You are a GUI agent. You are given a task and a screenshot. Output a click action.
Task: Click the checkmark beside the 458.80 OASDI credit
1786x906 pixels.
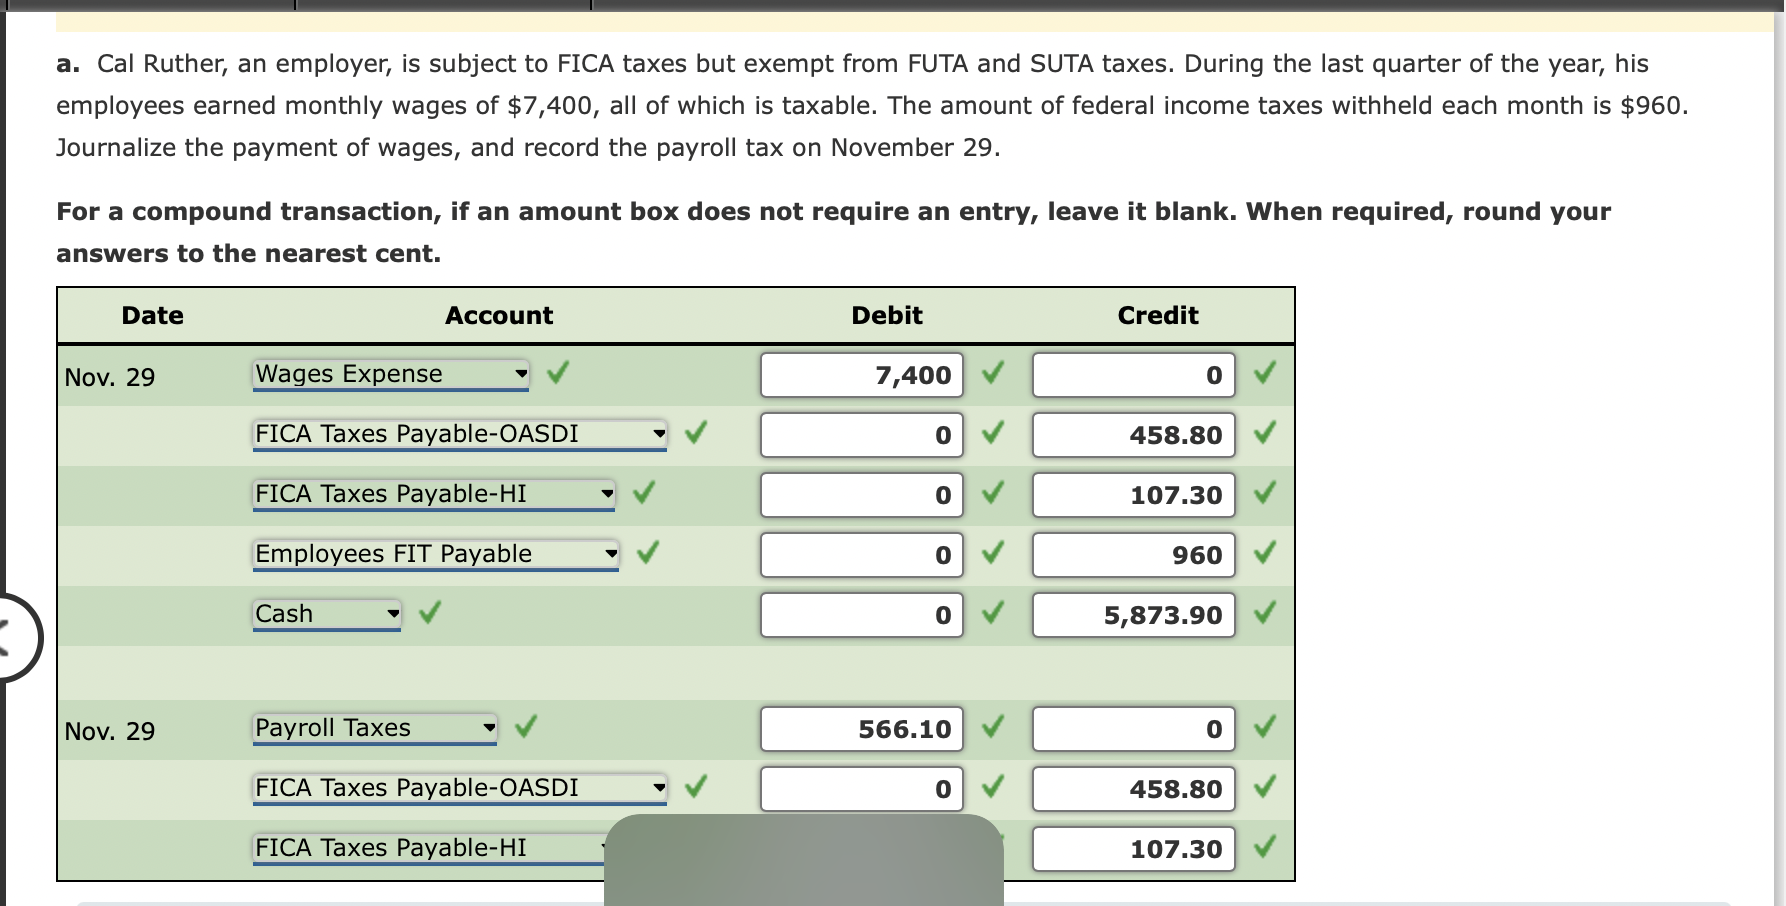click(x=1265, y=434)
